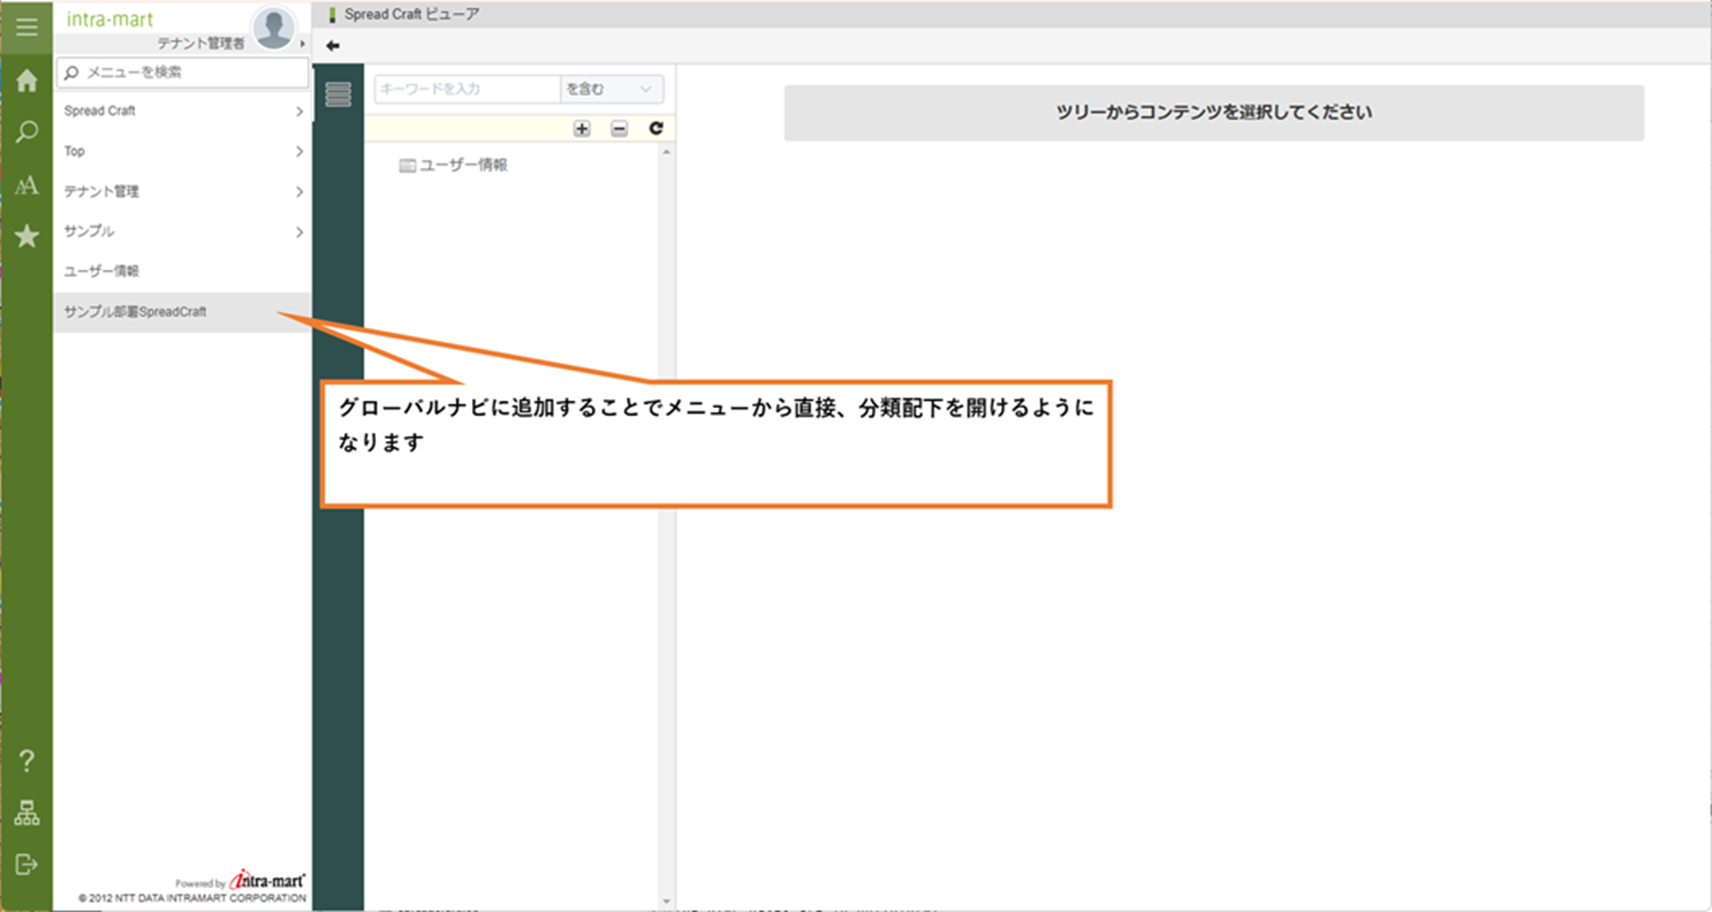Open the user avatar profile menu

coord(273,28)
